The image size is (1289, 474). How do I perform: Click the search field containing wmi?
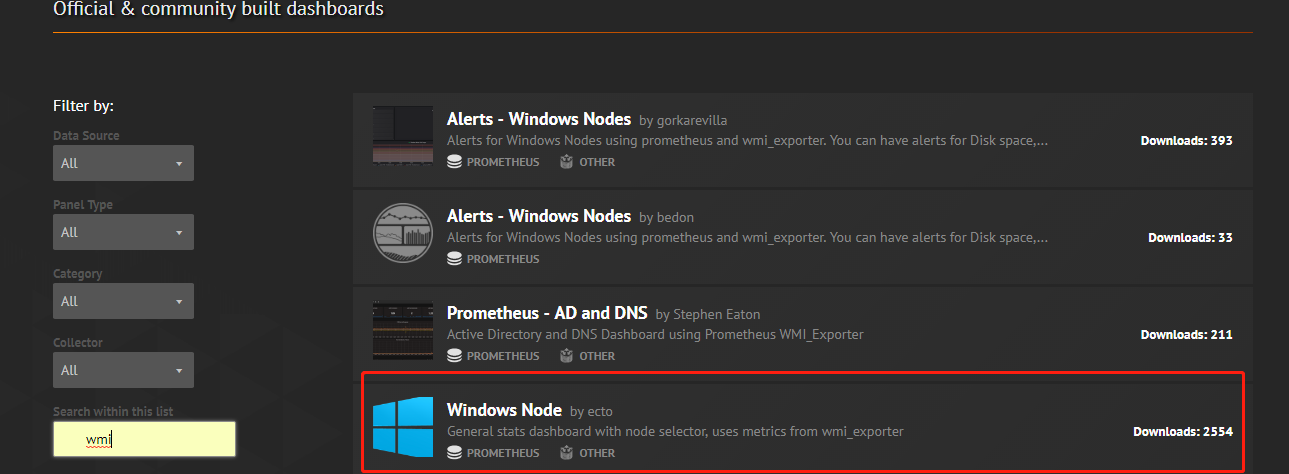point(144,439)
